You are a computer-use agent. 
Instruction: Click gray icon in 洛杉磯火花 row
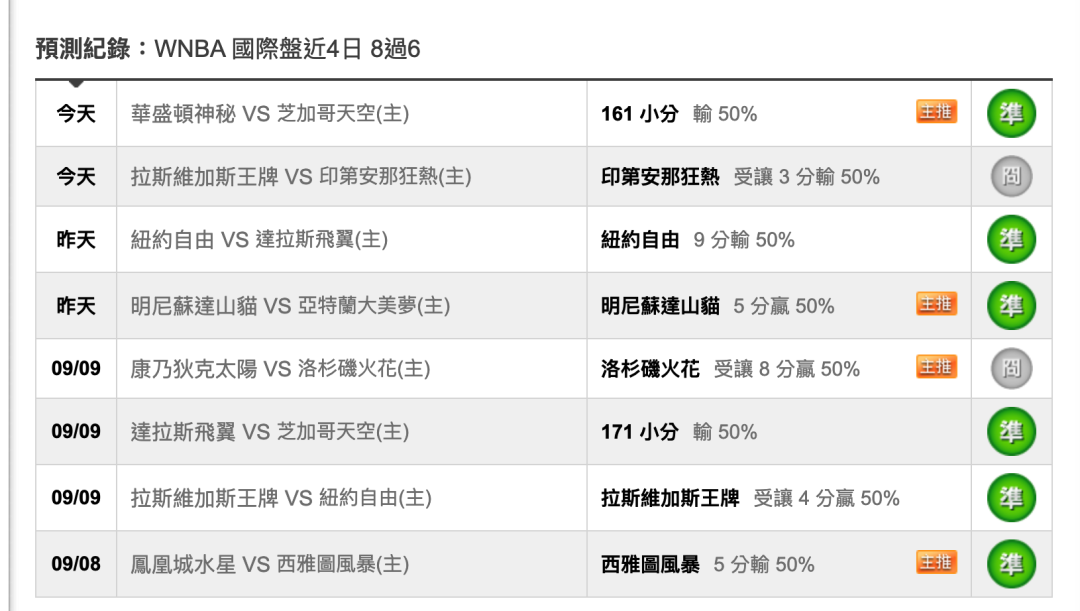pos(1011,369)
